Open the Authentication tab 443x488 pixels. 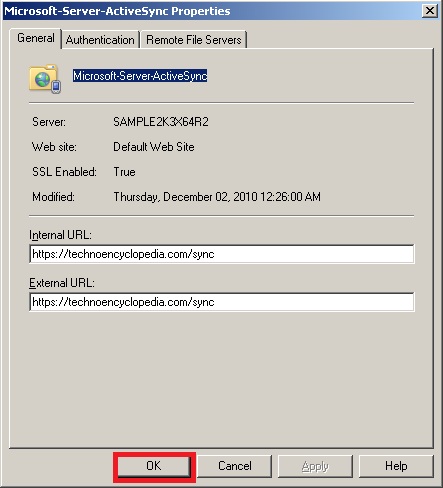pos(100,40)
